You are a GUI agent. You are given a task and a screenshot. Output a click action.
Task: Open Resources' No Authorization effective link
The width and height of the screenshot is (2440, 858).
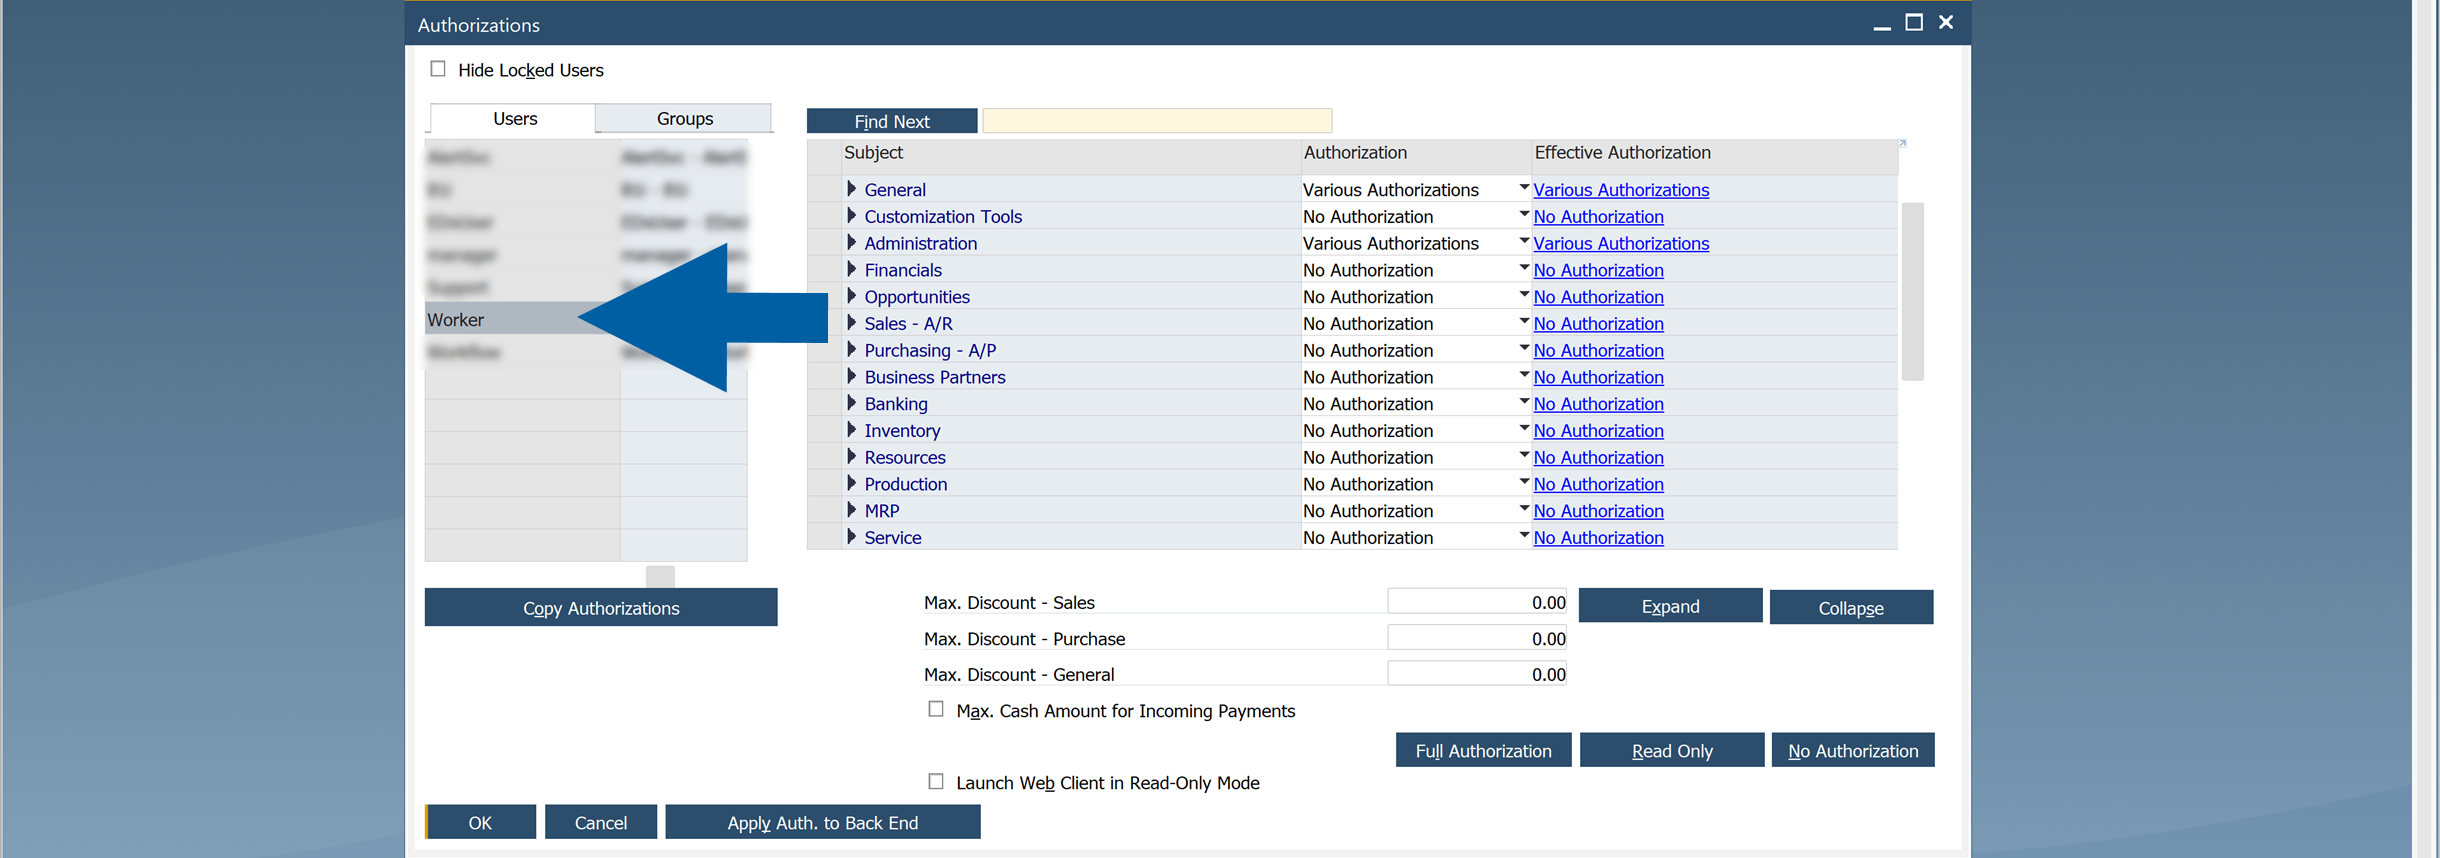(1598, 457)
